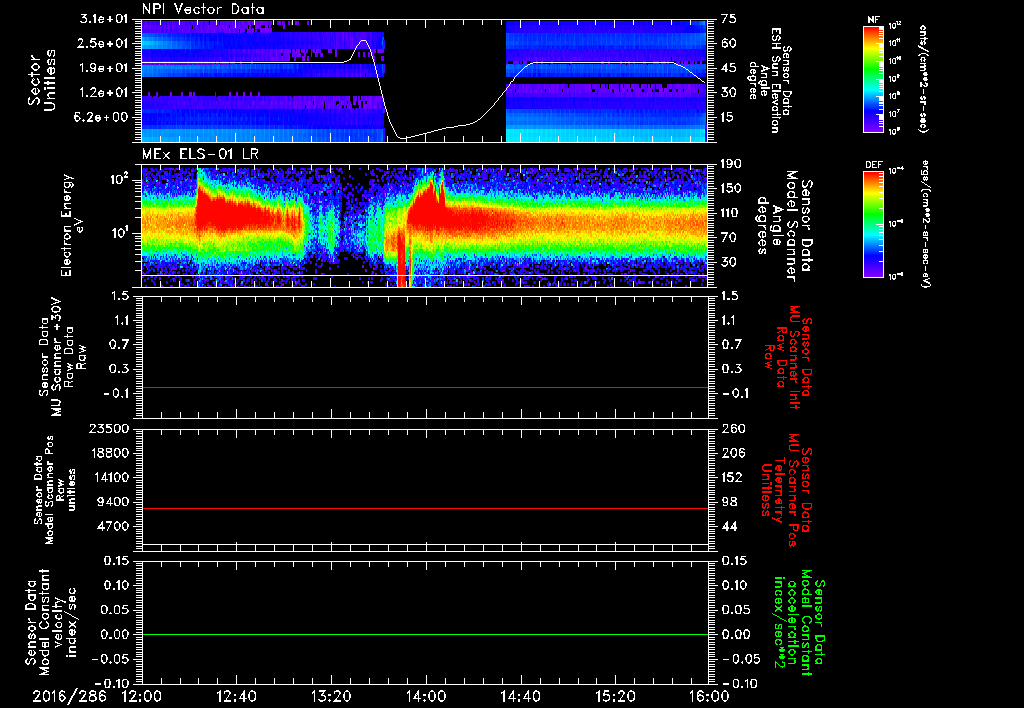Click the '110' scanner angle tick label
This screenshot has width=1024, height=708.
[731, 213]
